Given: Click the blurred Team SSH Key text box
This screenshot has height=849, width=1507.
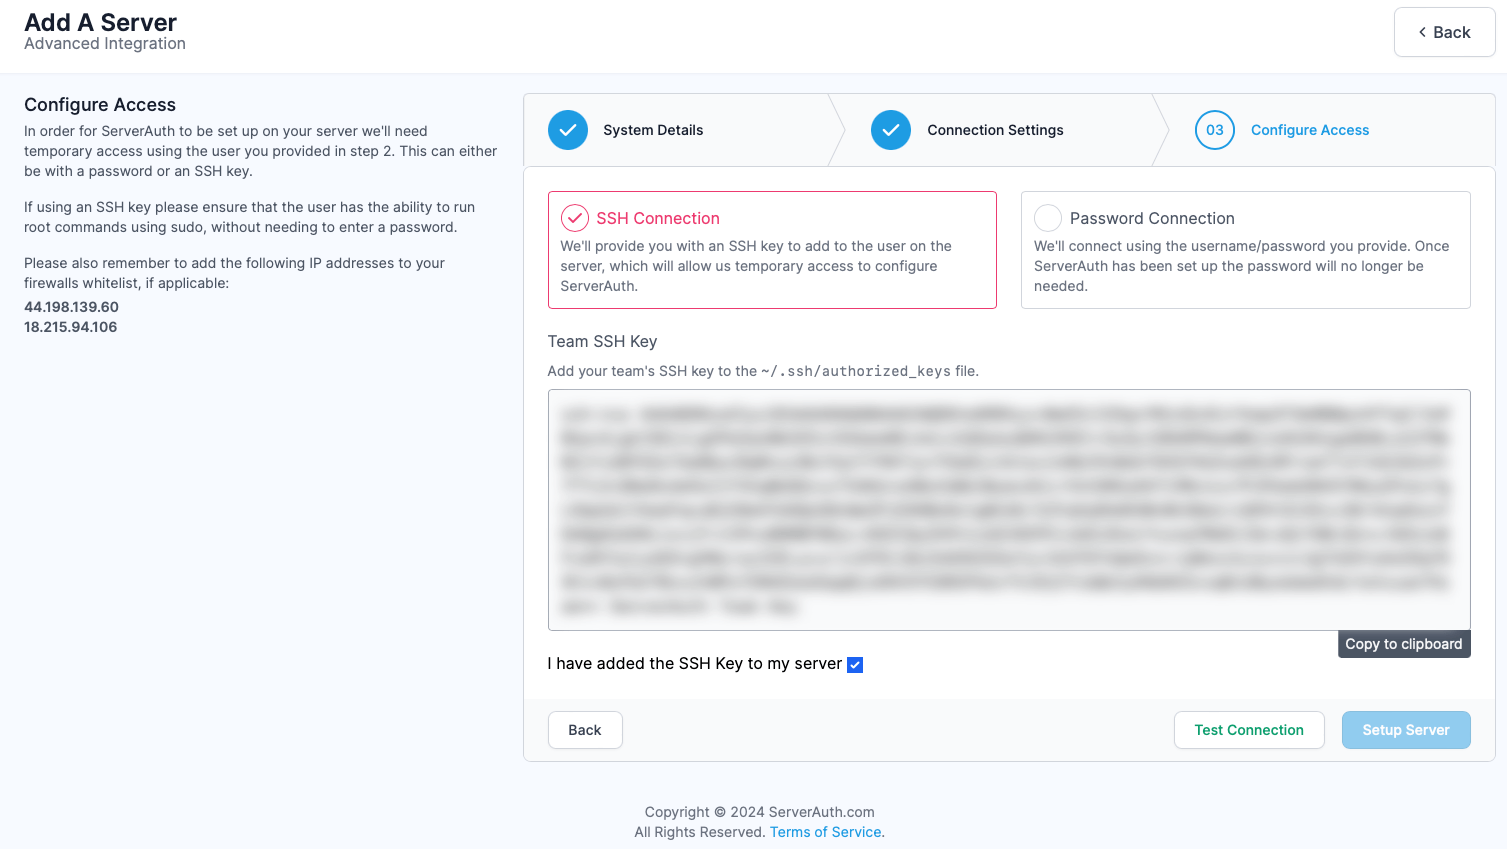Looking at the screenshot, I should [1009, 510].
